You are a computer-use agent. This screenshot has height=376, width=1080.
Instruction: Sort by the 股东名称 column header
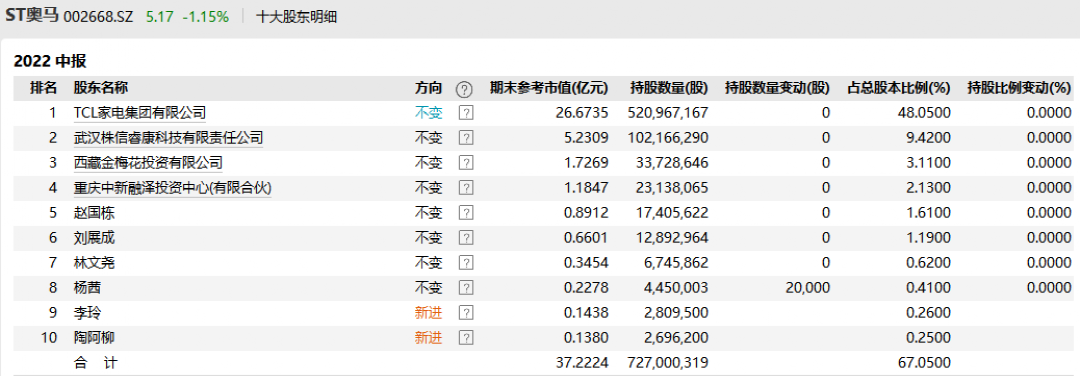101,88
